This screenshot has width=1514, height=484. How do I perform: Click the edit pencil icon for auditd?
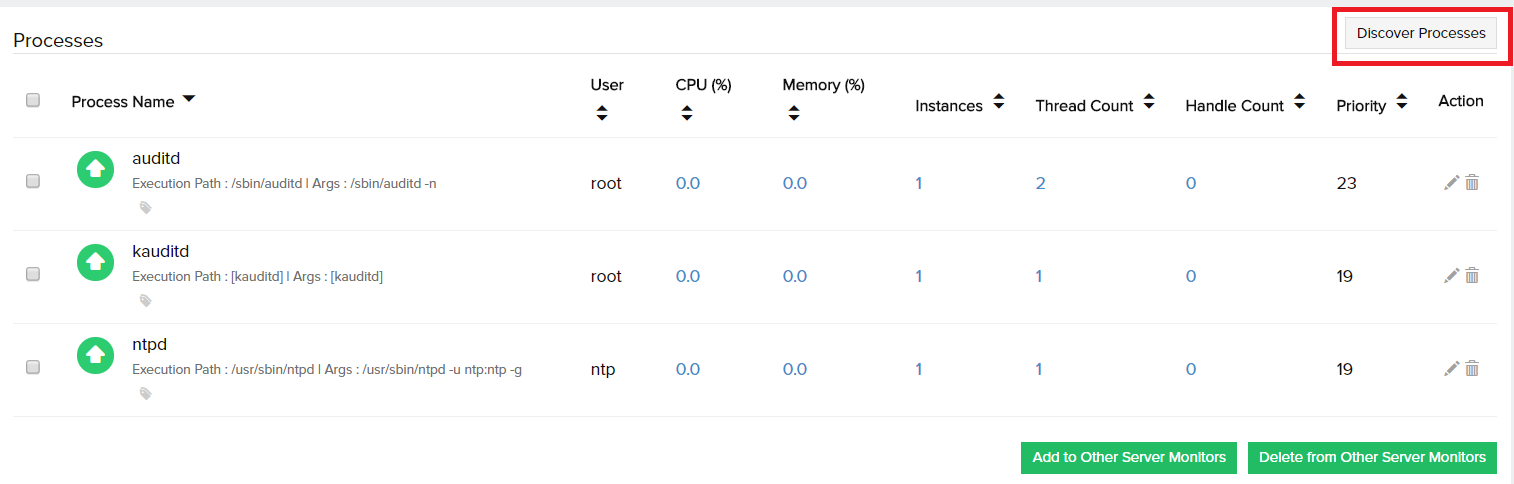coord(1451,183)
